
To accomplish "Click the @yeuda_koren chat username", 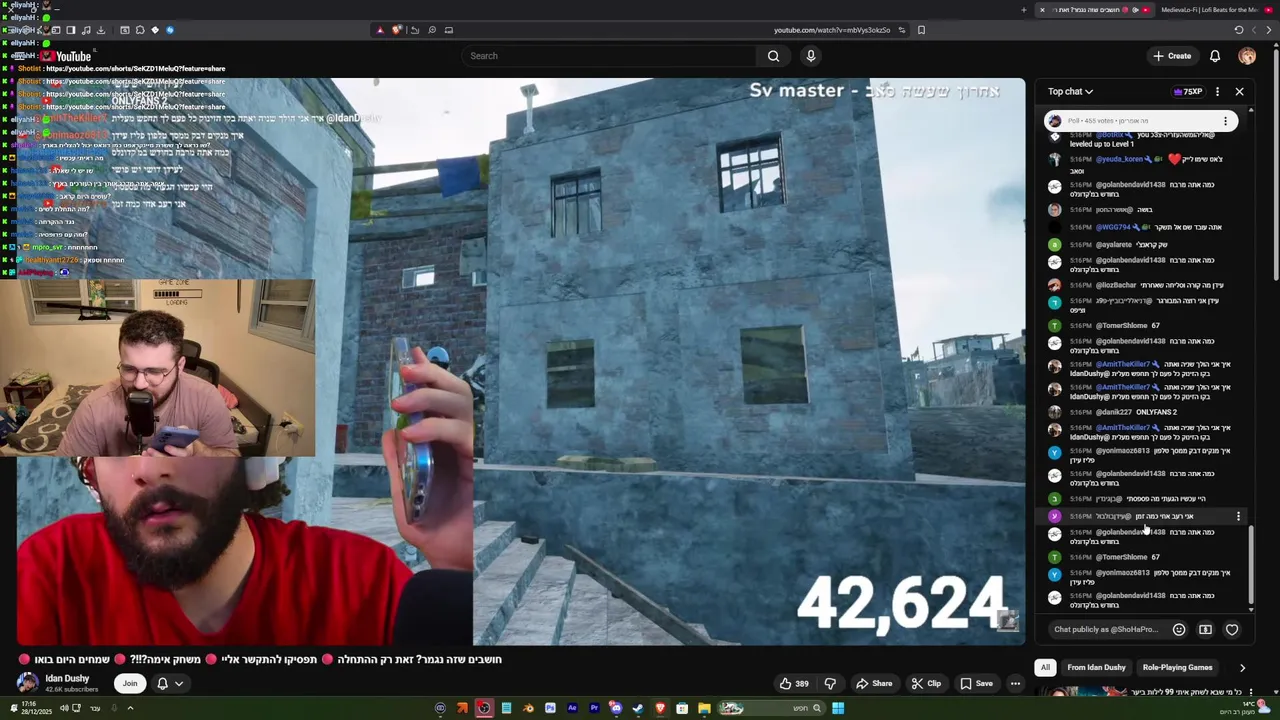I will [1119, 159].
